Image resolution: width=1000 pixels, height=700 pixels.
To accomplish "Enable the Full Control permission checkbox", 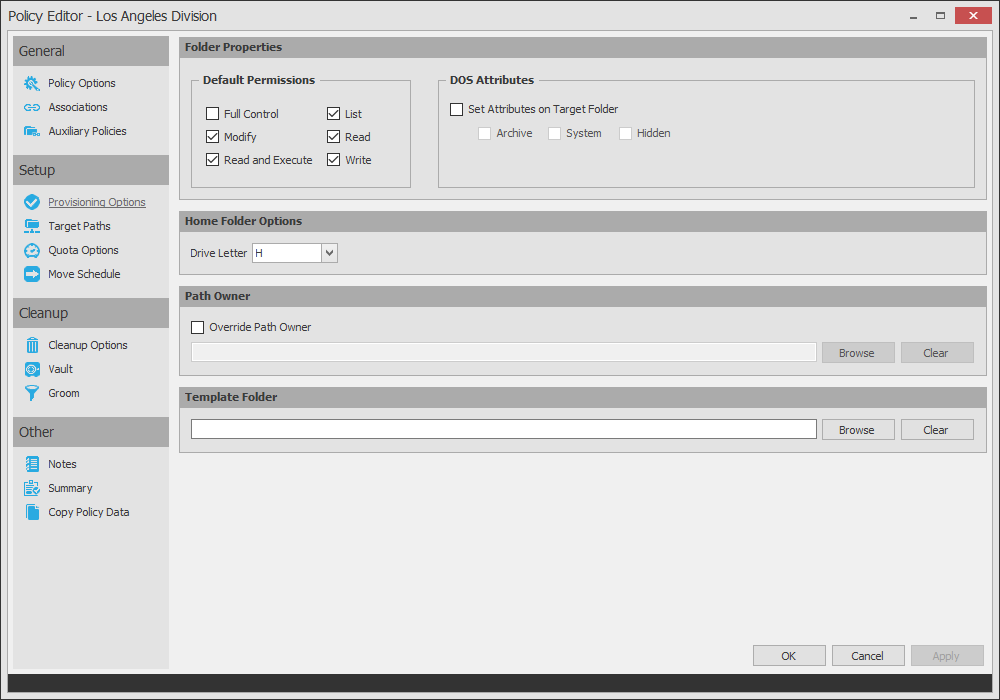I will coord(212,113).
